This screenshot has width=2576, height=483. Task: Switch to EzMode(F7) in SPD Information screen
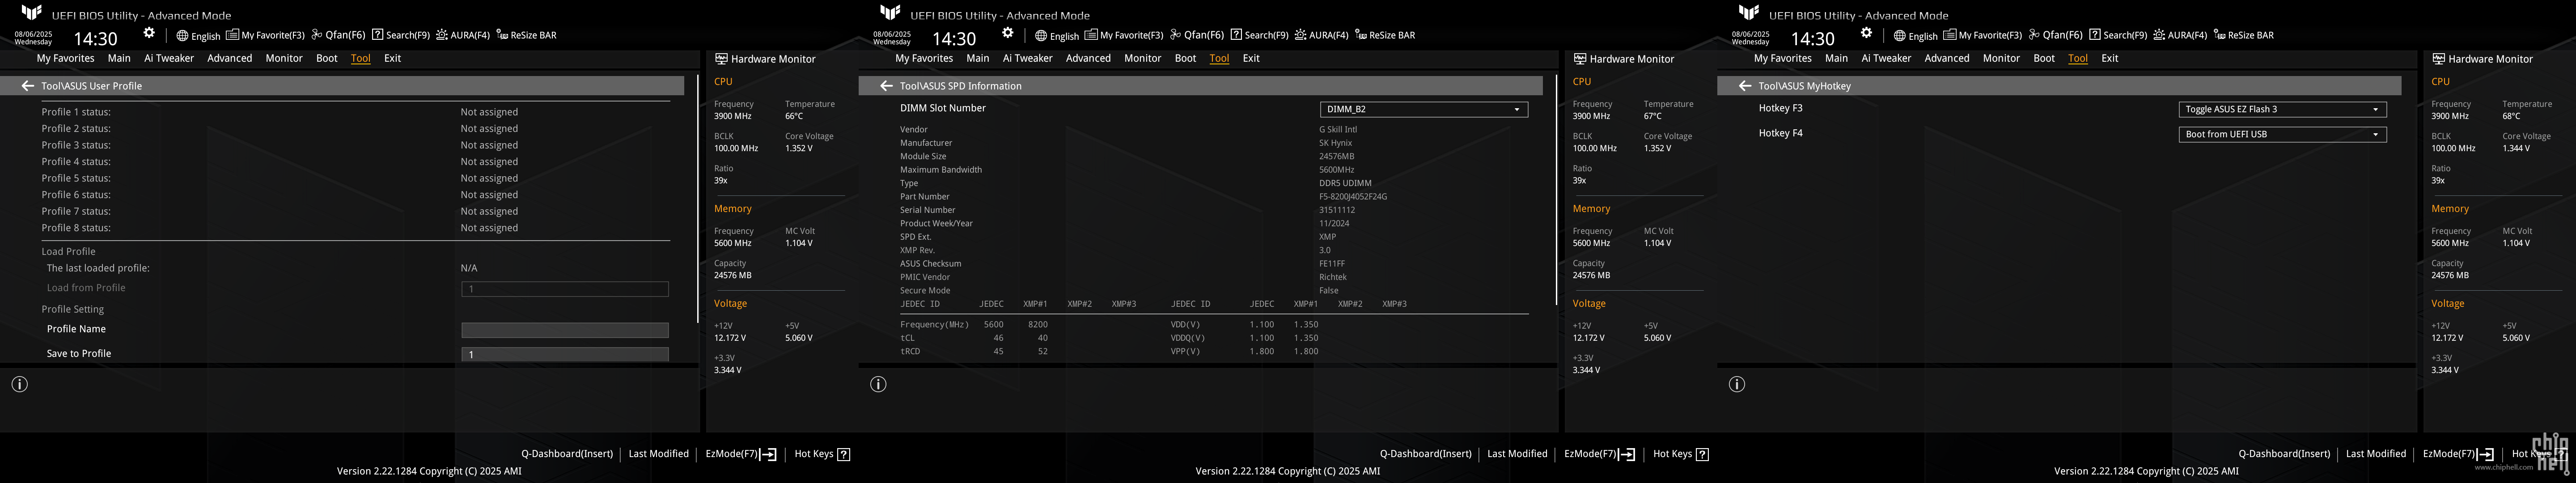(1600, 454)
